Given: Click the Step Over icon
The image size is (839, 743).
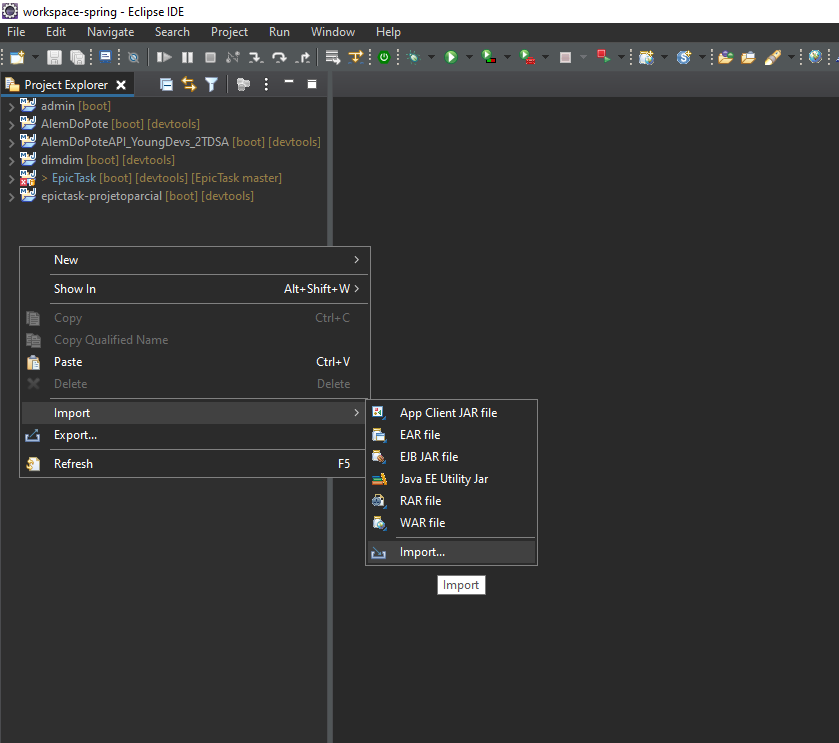Looking at the screenshot, I should 279,57.
